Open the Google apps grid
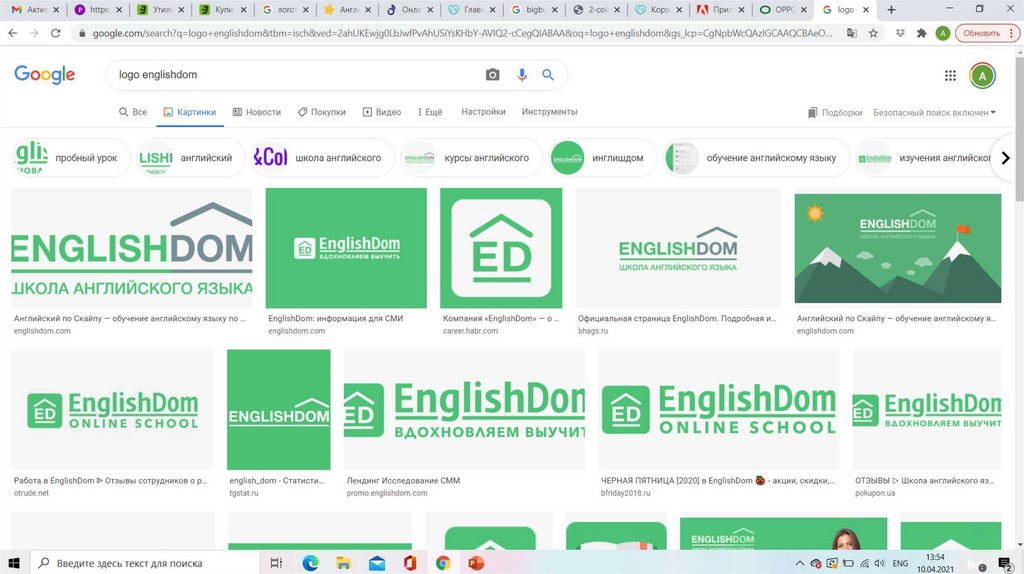 click(x=950, y=76)
